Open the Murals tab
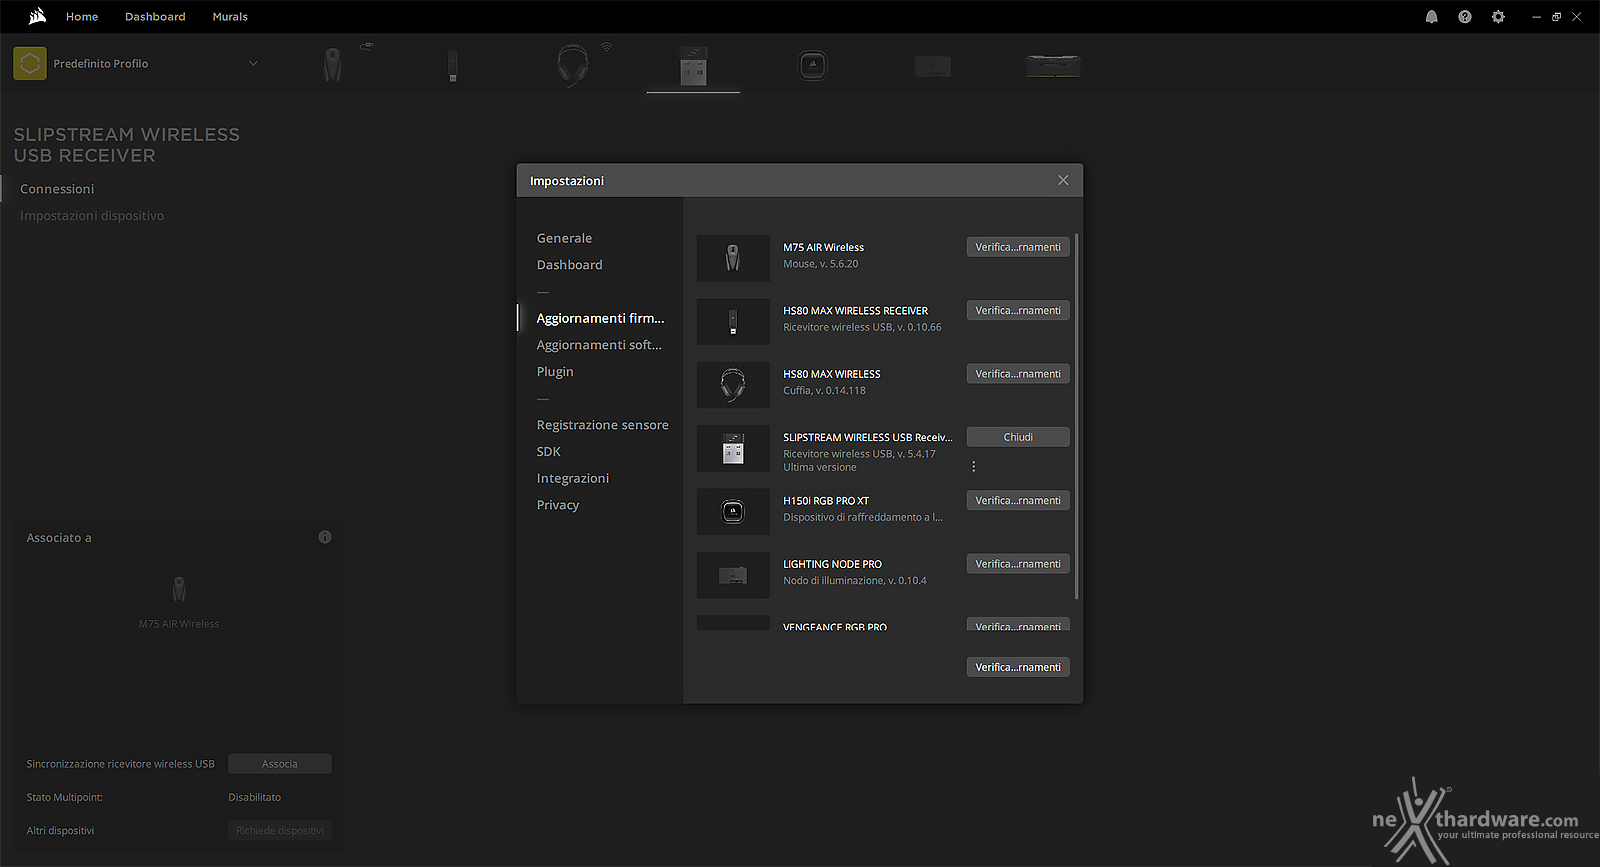The width and height of the screenshot is (1600, 867). 230,17
